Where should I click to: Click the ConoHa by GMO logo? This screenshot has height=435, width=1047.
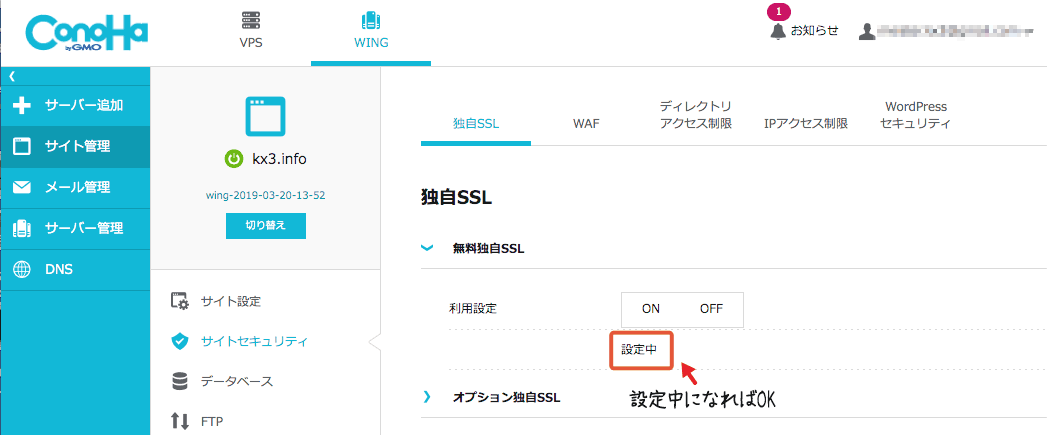point(87,35)
